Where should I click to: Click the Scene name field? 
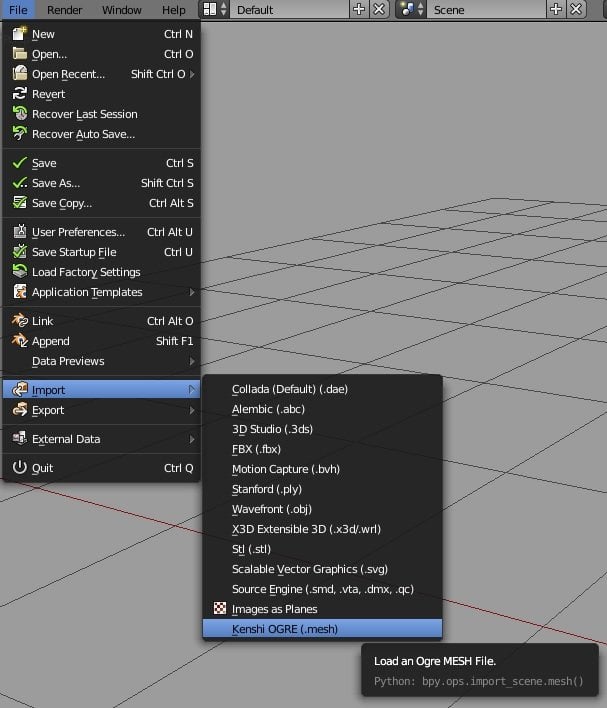[x=486, y=9]
